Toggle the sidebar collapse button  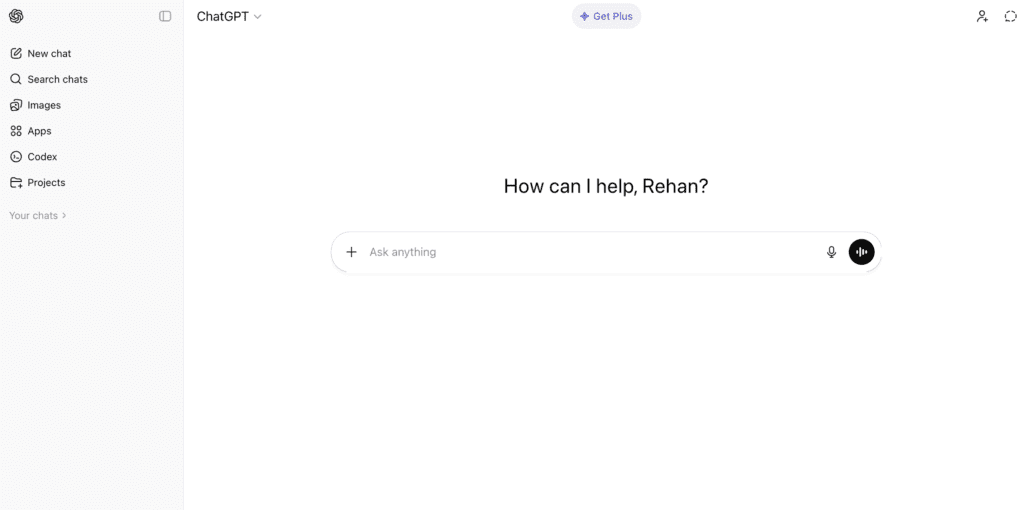pos(165,16)
